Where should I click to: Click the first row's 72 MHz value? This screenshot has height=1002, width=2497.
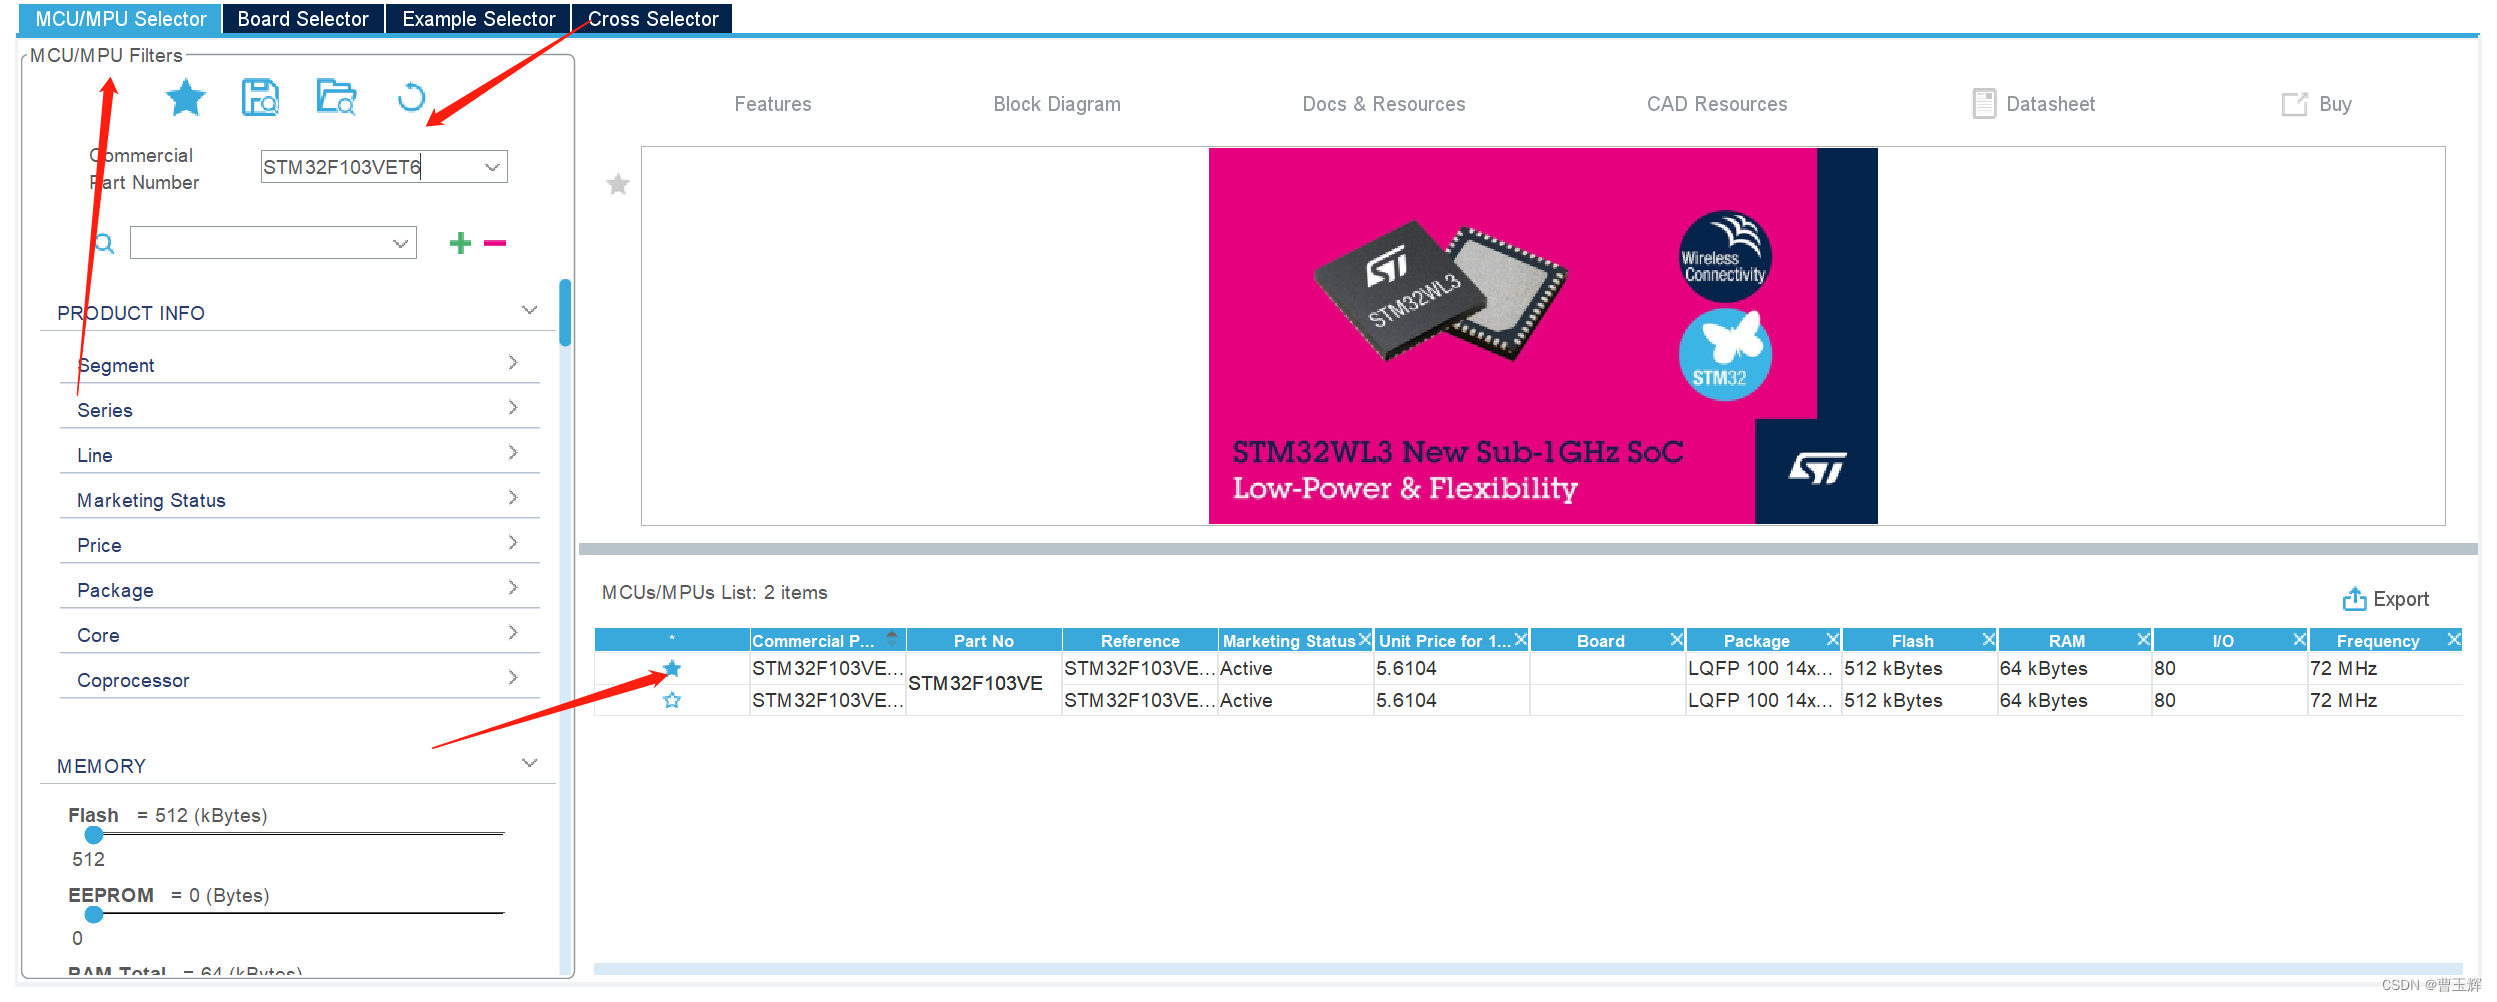click(x=2343, y=668)
